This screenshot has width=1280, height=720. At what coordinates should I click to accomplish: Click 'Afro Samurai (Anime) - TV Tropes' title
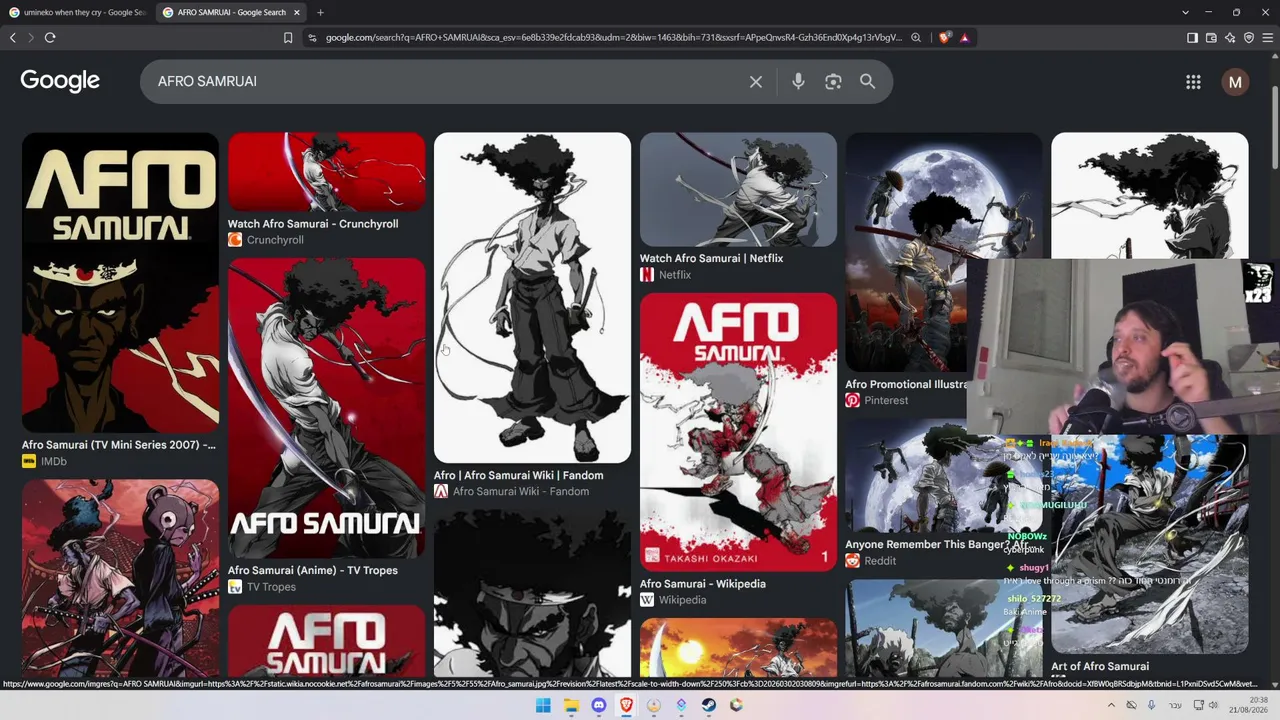click(313, 570)
